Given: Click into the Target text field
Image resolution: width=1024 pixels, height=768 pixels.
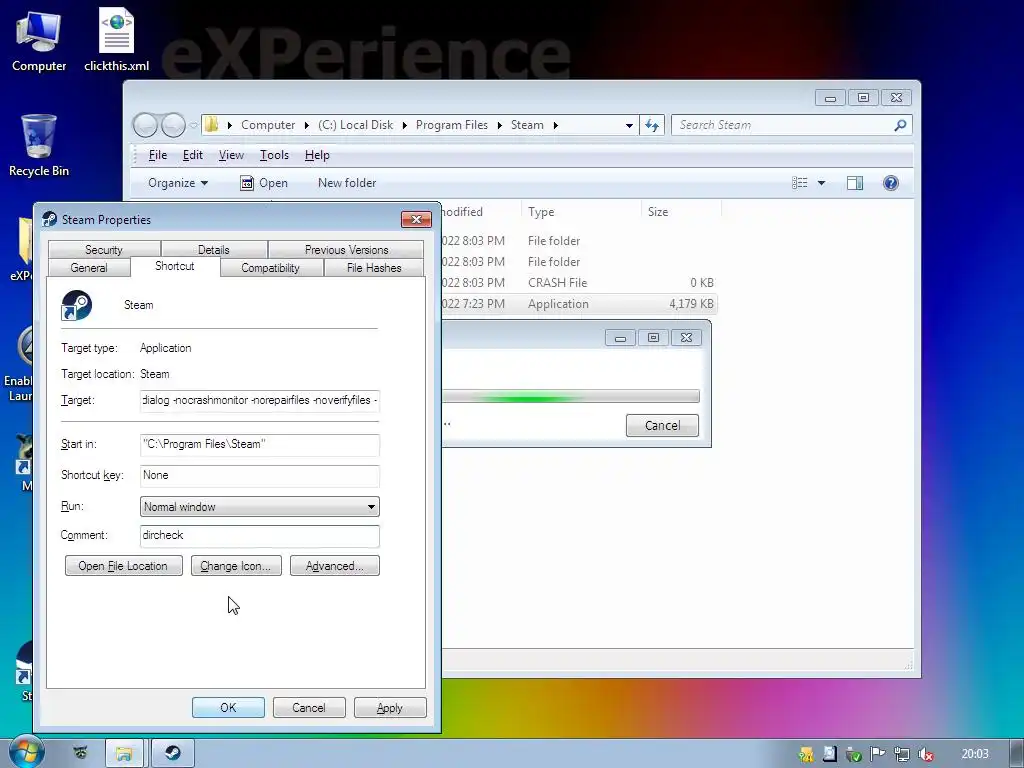Looking at the screenshot, I should click(260, 400).
